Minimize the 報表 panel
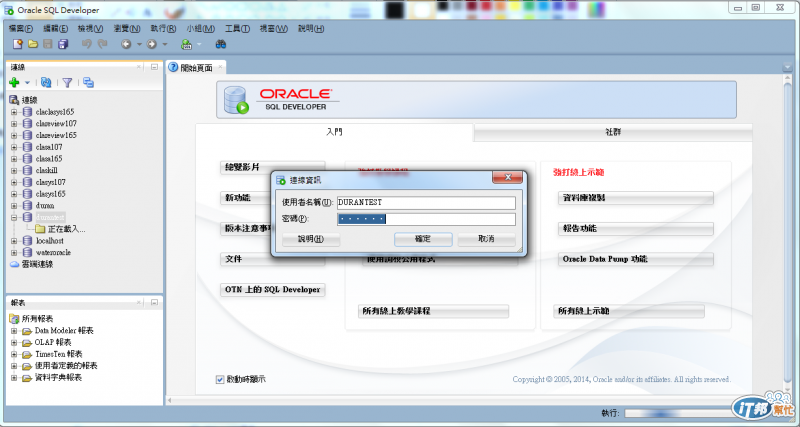Screen dimensions: 800x427 tap(154, 303)
